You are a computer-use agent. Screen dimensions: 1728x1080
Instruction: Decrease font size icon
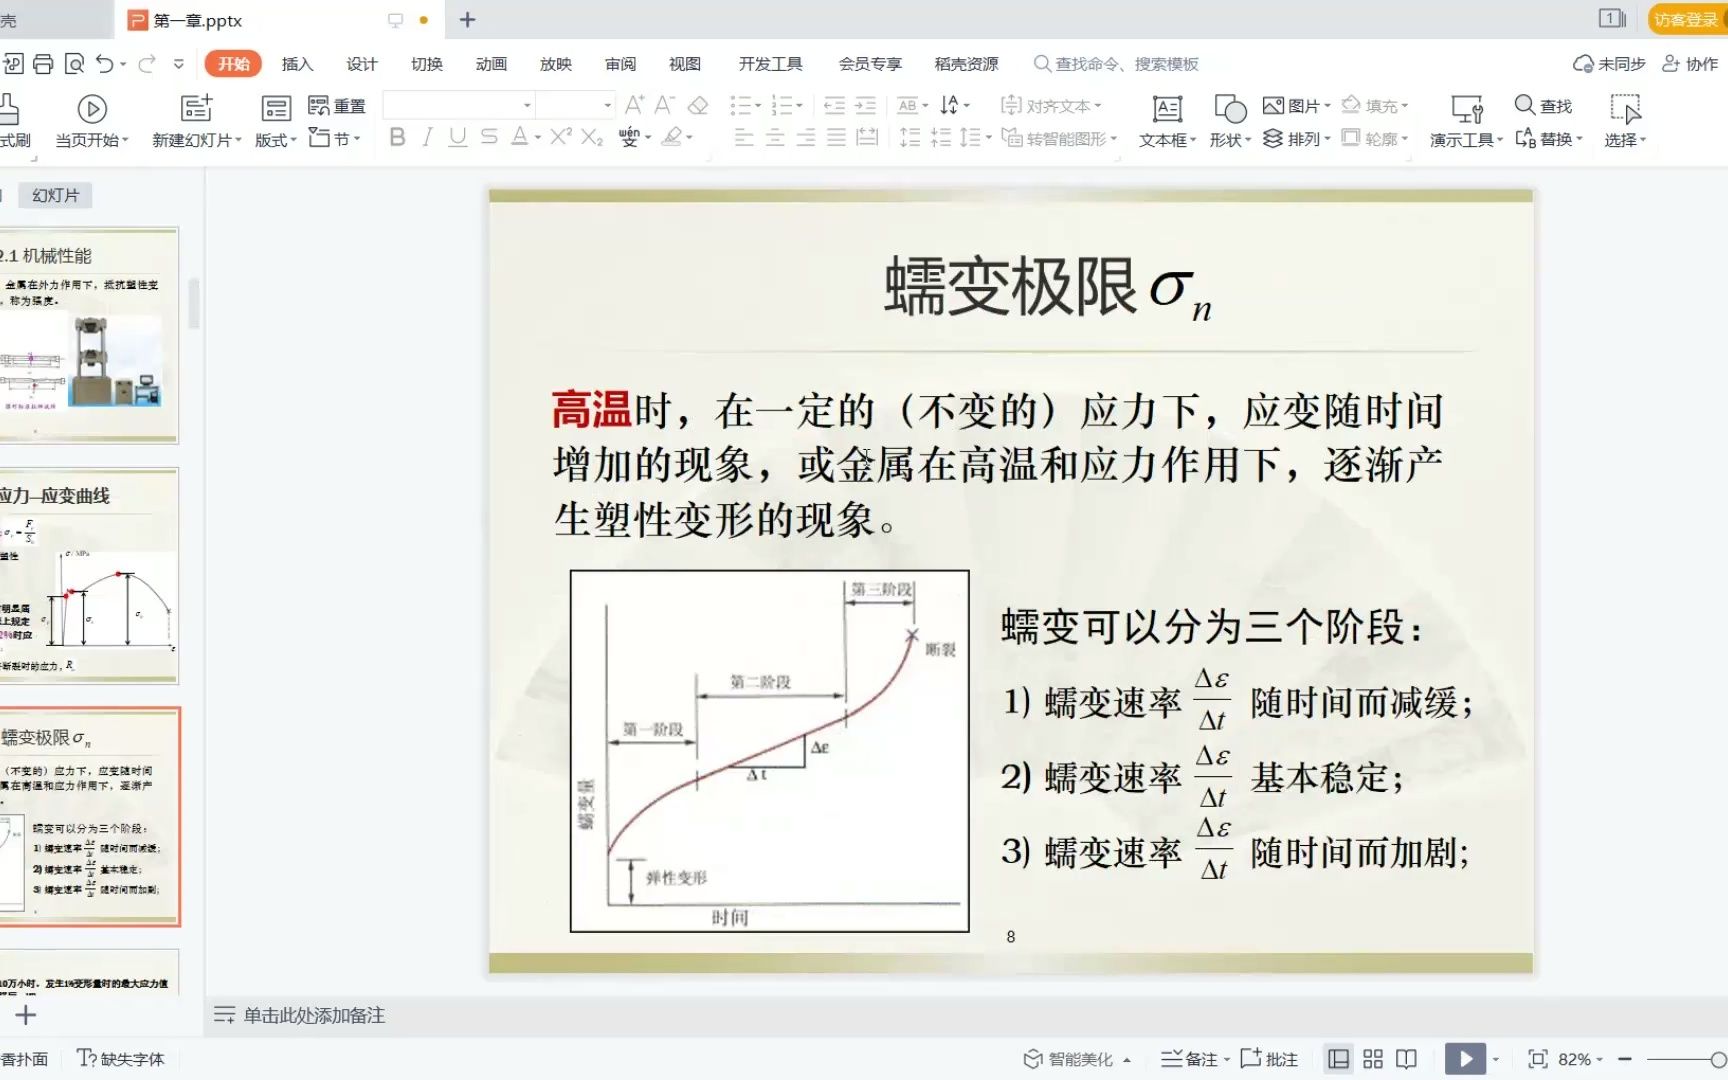tap(665, 104)
